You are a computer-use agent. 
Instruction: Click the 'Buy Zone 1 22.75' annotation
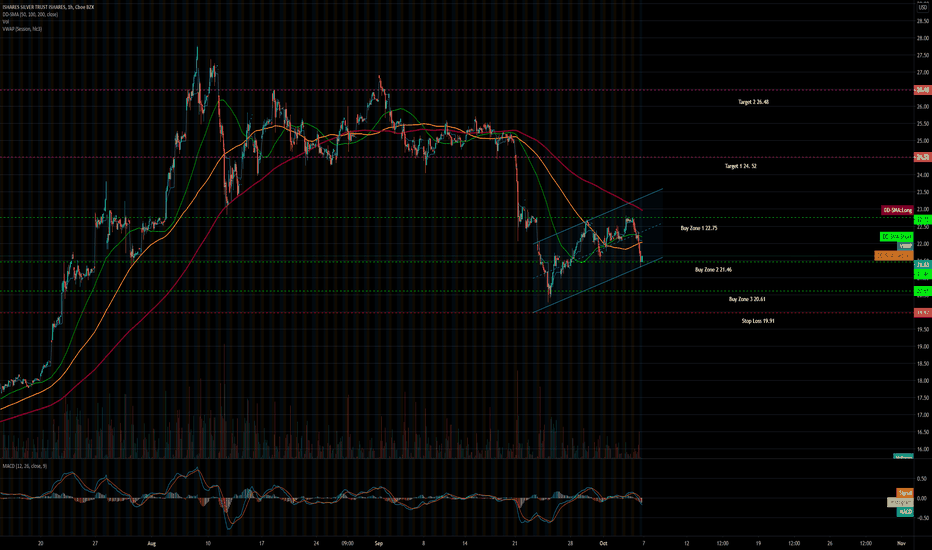click(698, 228)
